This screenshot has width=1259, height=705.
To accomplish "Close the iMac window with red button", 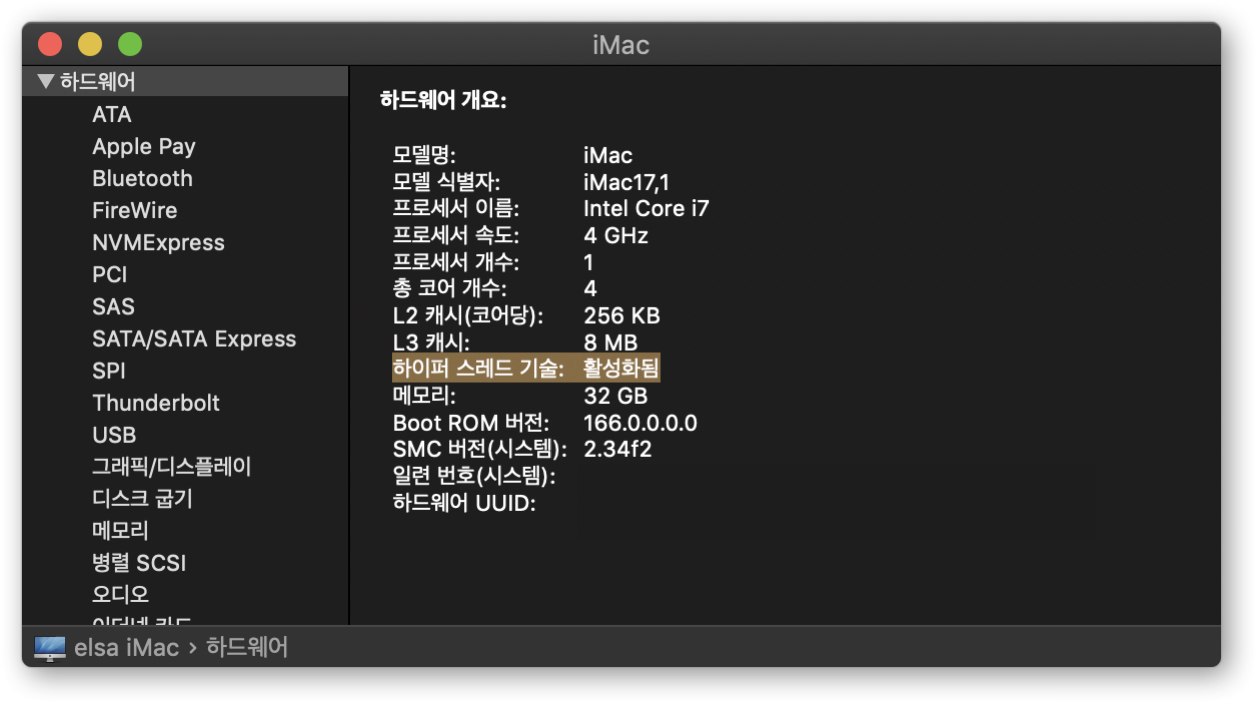I will [50, 44].
